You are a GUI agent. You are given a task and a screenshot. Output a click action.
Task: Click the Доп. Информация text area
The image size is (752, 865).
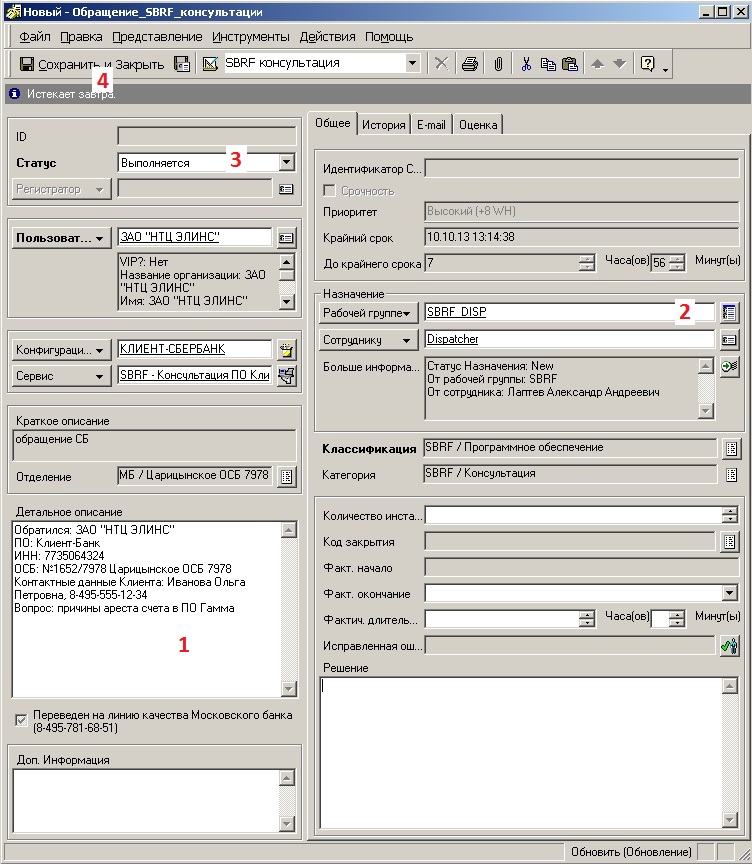pos(146,800)
